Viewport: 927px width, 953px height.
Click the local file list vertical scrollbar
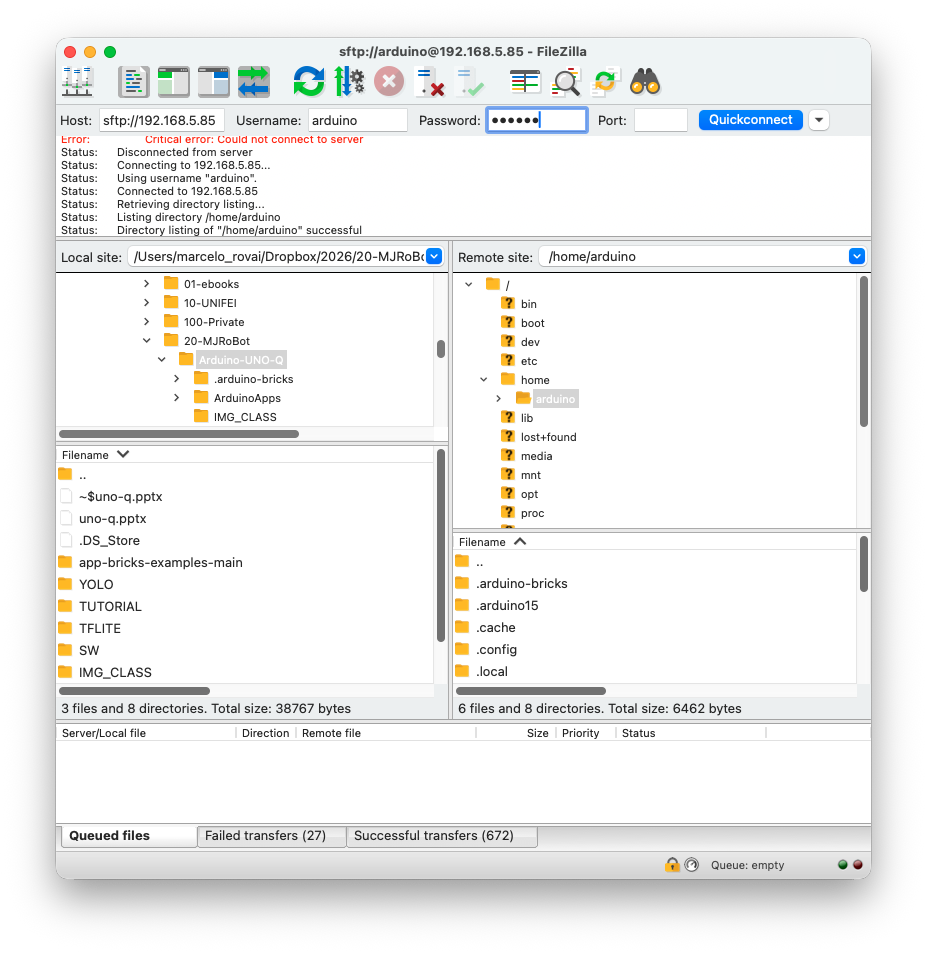(x=441, y=546)
